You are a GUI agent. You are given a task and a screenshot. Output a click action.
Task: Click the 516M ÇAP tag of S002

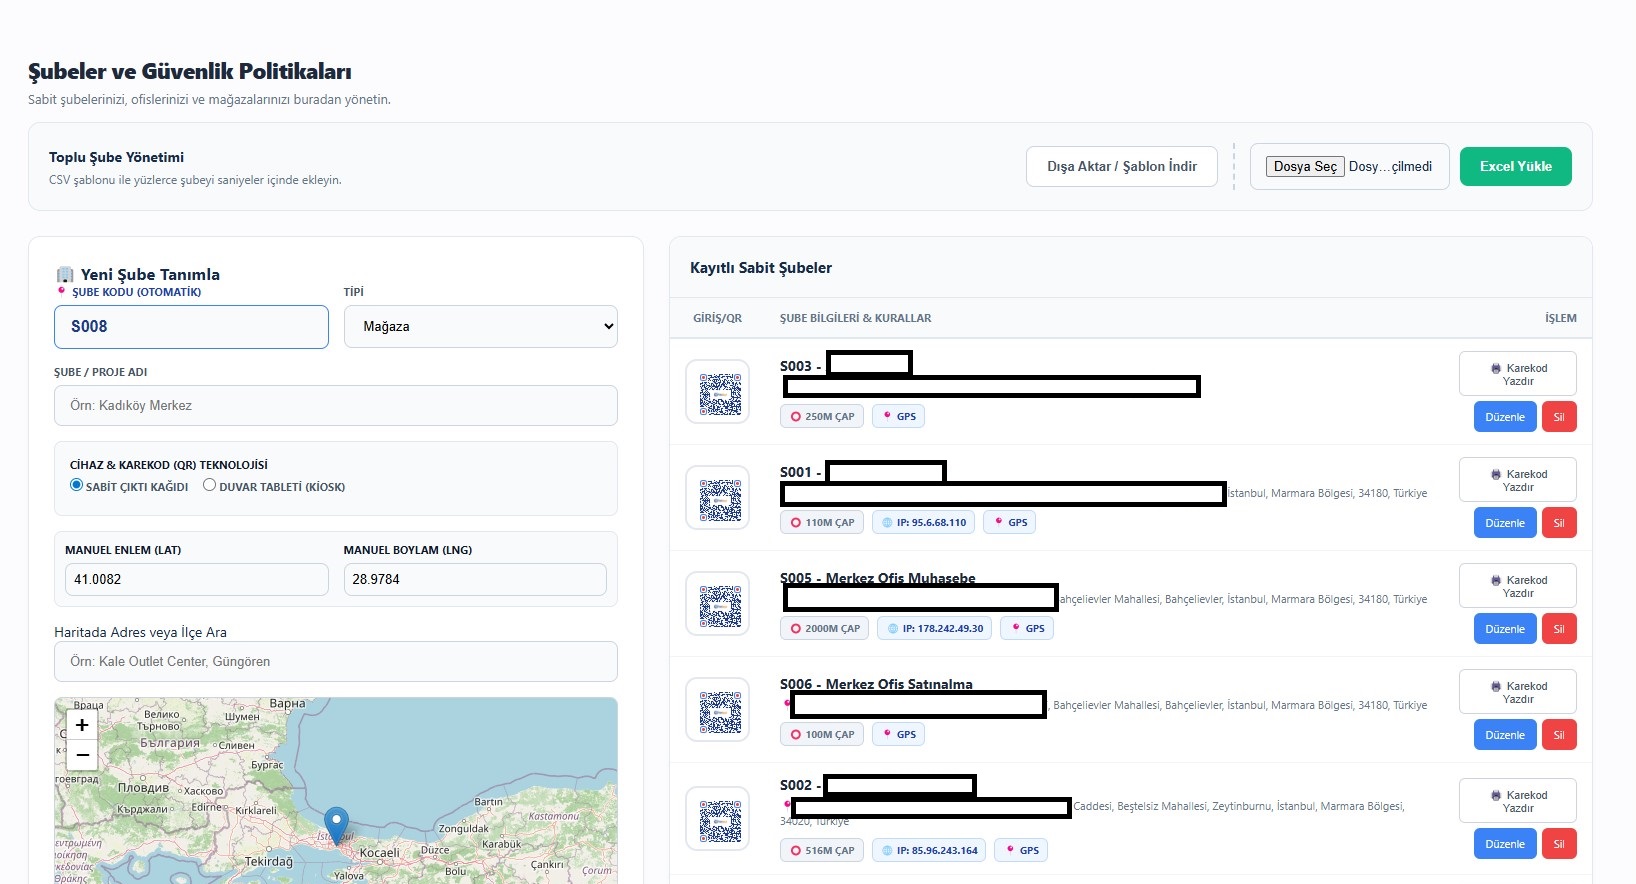(822, 850)
